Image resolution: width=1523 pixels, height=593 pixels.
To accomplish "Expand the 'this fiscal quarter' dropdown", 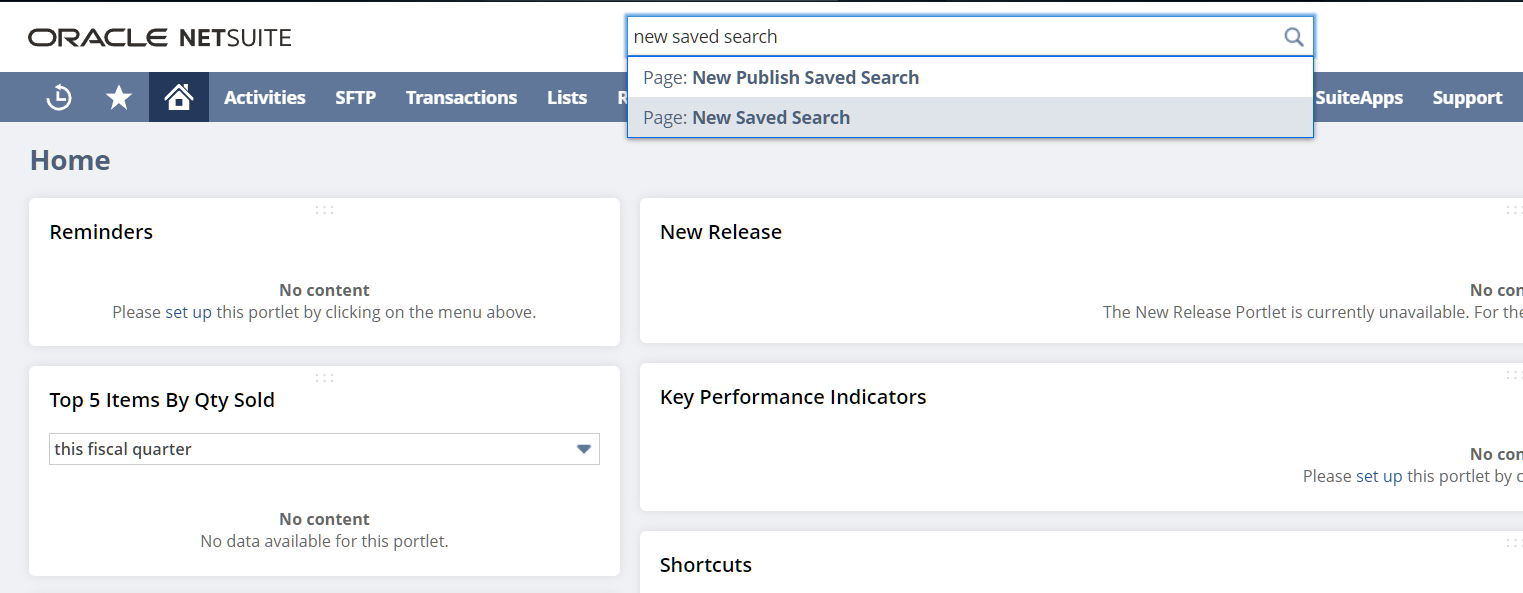I will pos(584,449).
